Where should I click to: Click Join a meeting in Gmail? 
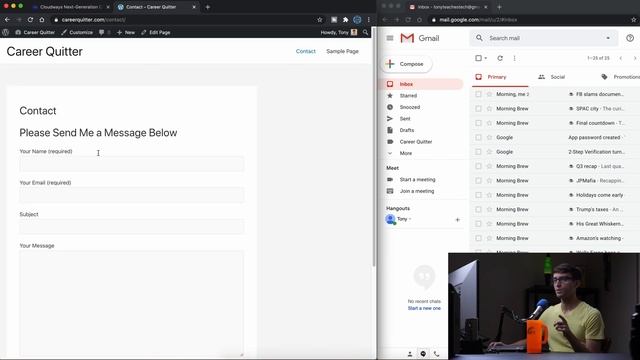tap(417, 191)
